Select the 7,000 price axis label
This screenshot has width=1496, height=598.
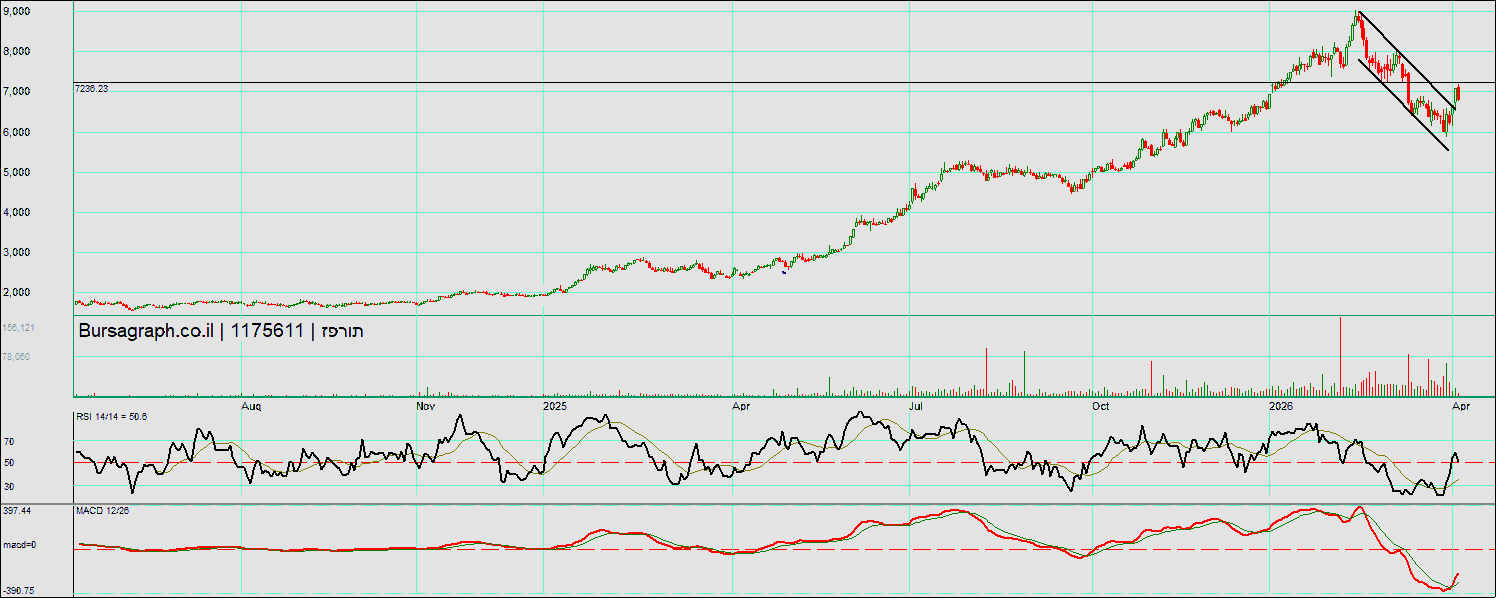(x=17, y=91)
